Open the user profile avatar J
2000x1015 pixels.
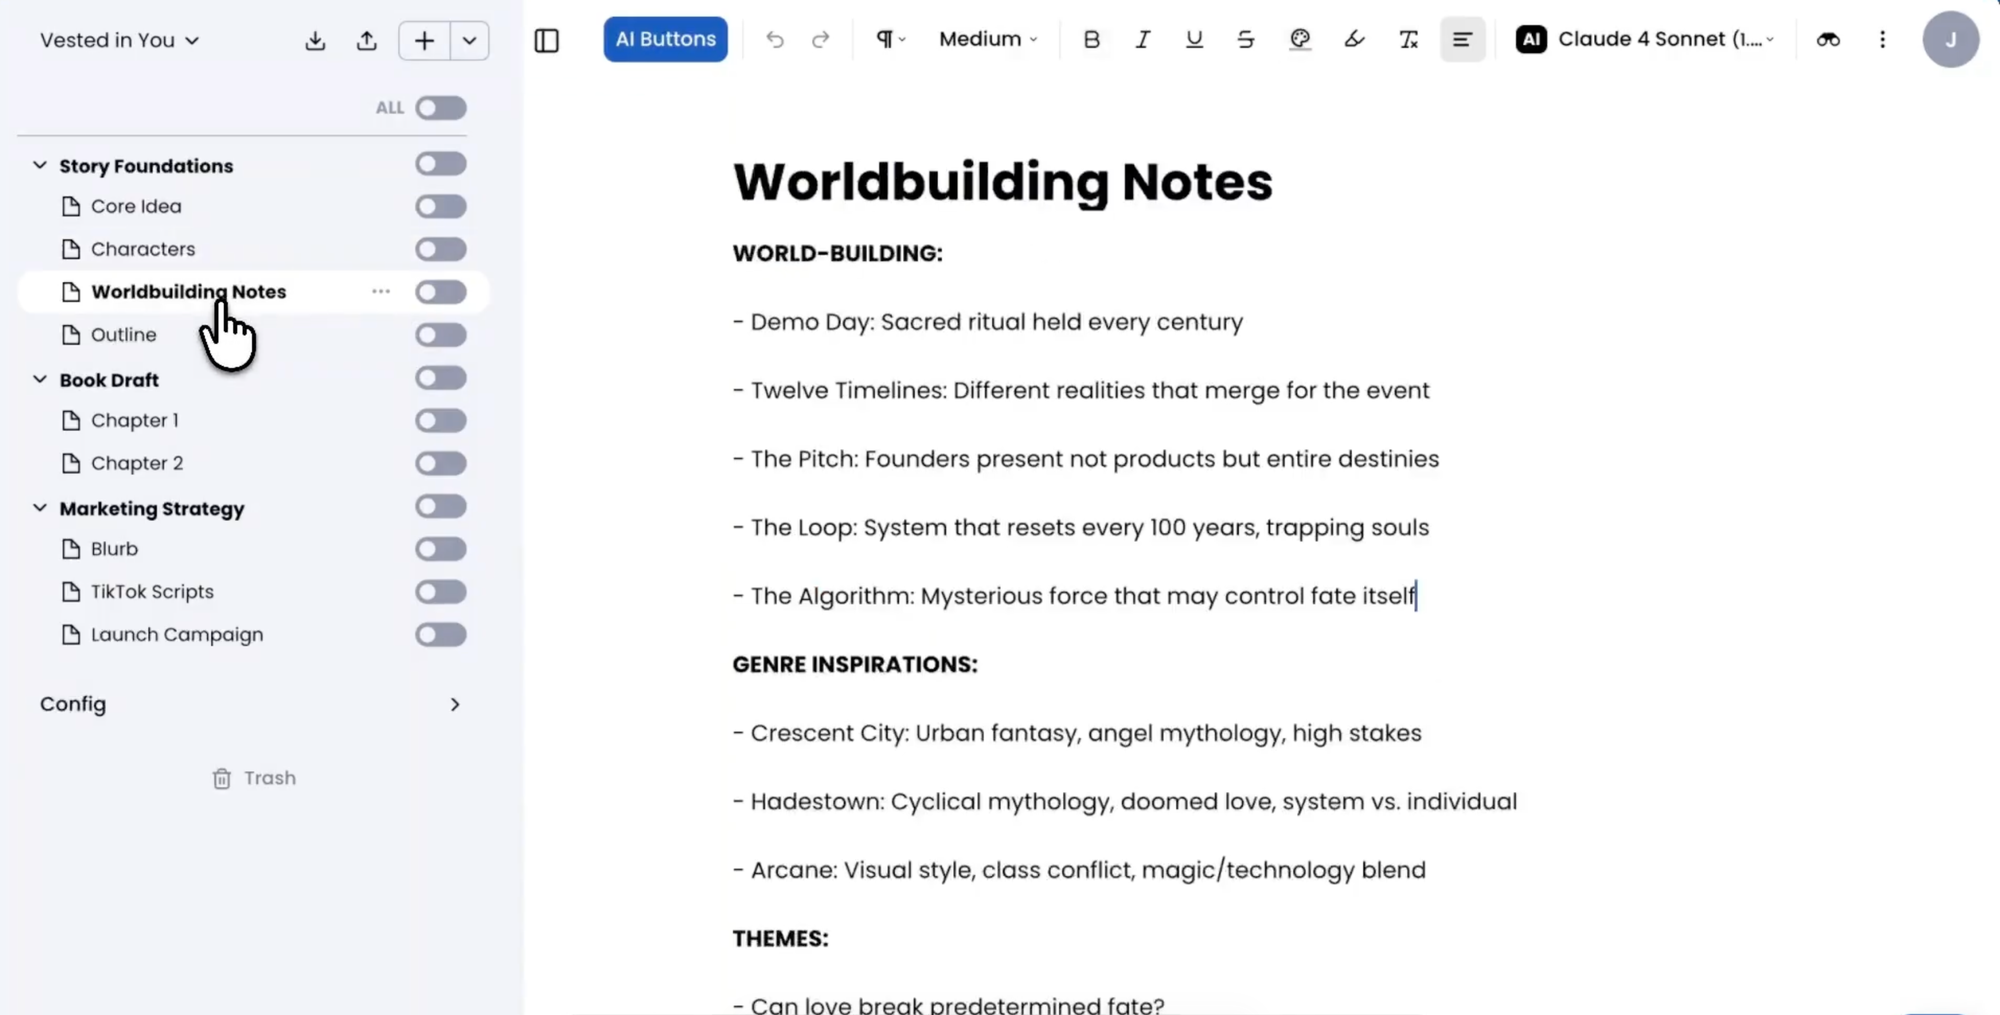(x=1950, y=40)
